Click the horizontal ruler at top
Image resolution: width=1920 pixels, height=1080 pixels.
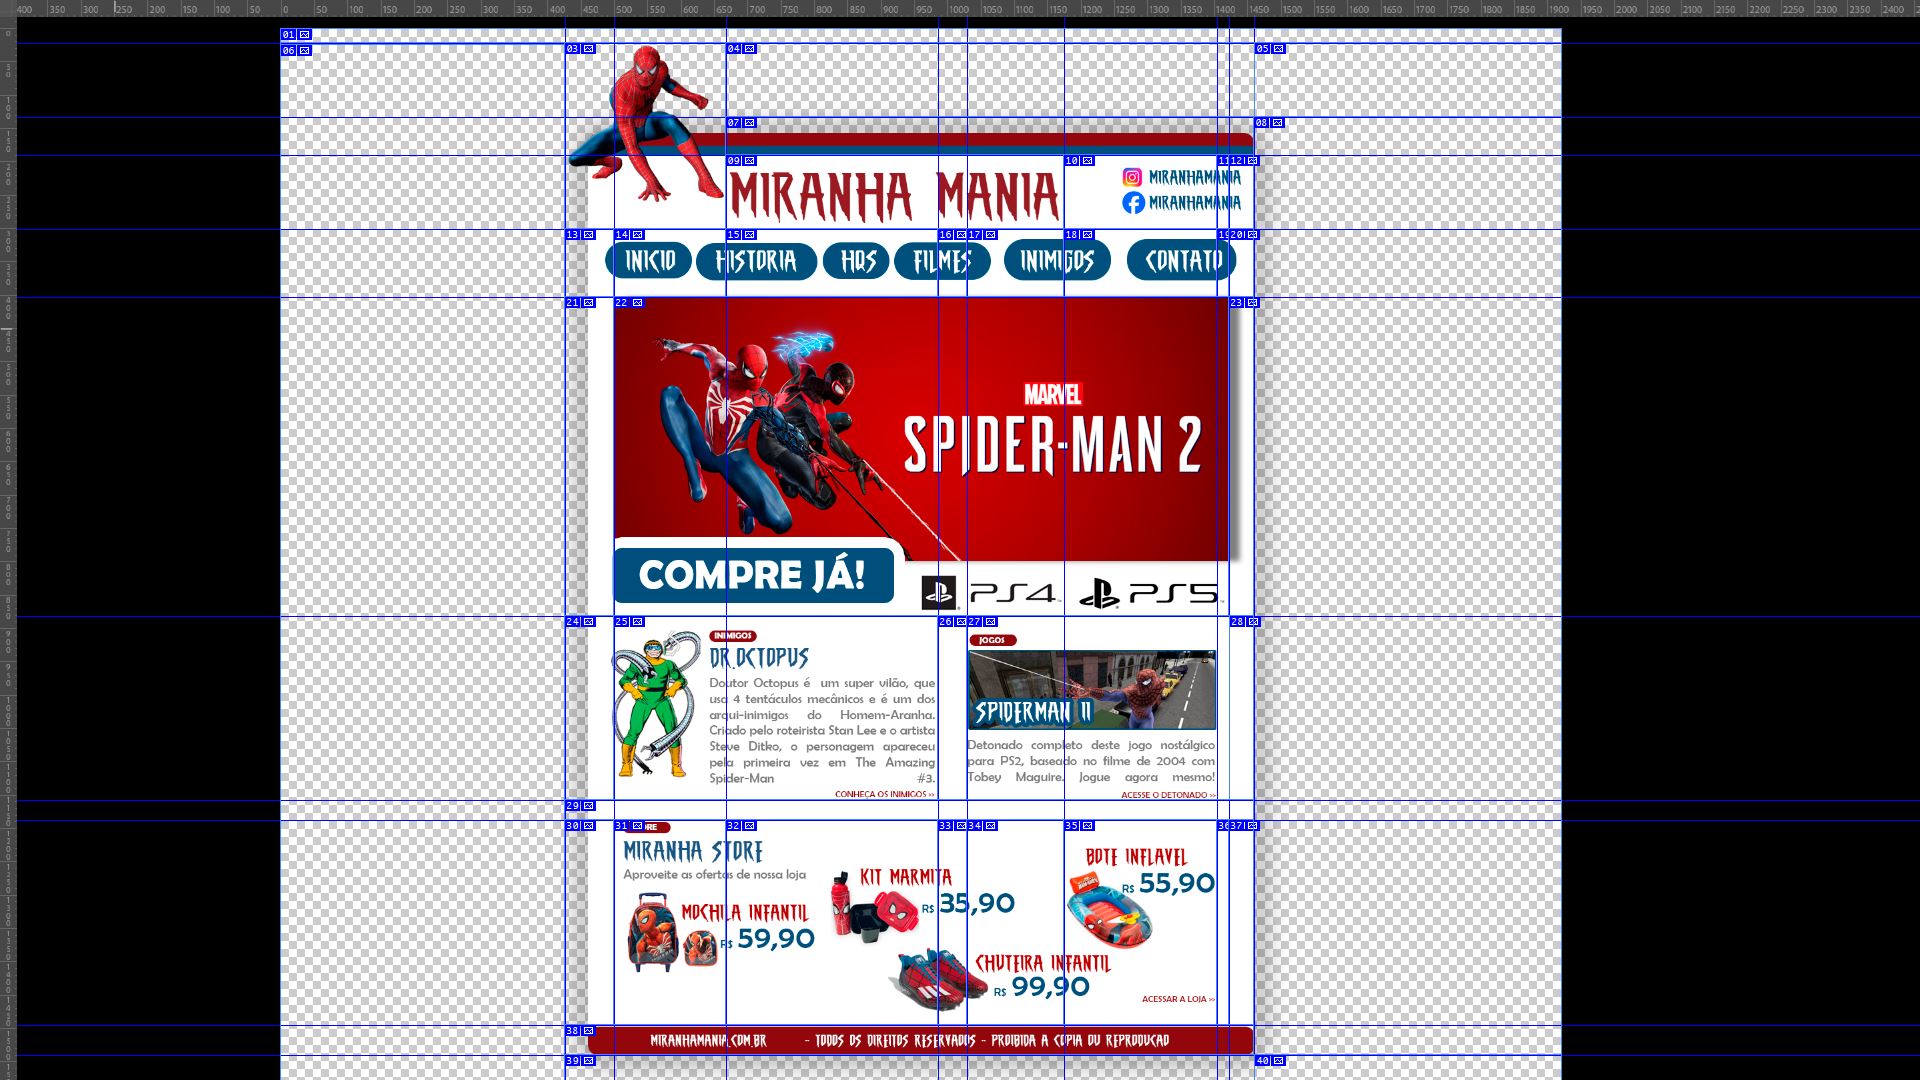point(960,8)
